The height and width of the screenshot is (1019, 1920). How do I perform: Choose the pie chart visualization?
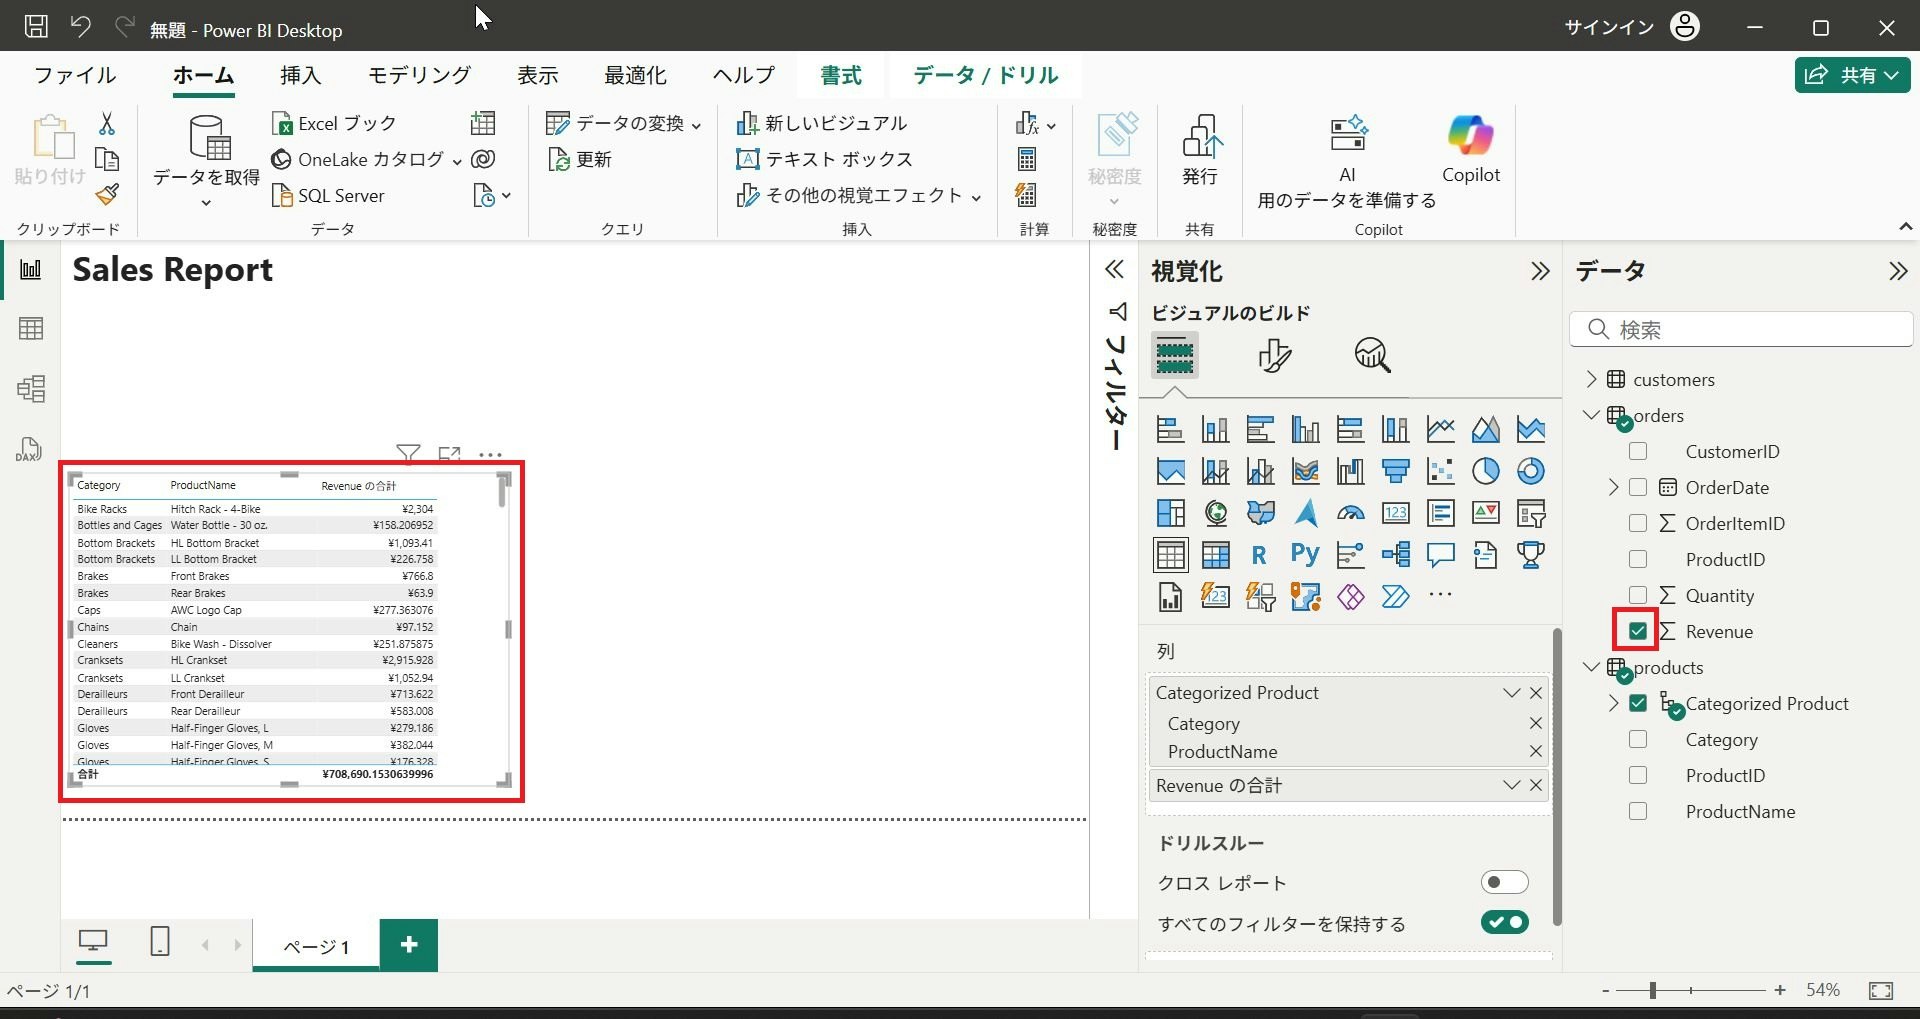(x=1485, y=470)
